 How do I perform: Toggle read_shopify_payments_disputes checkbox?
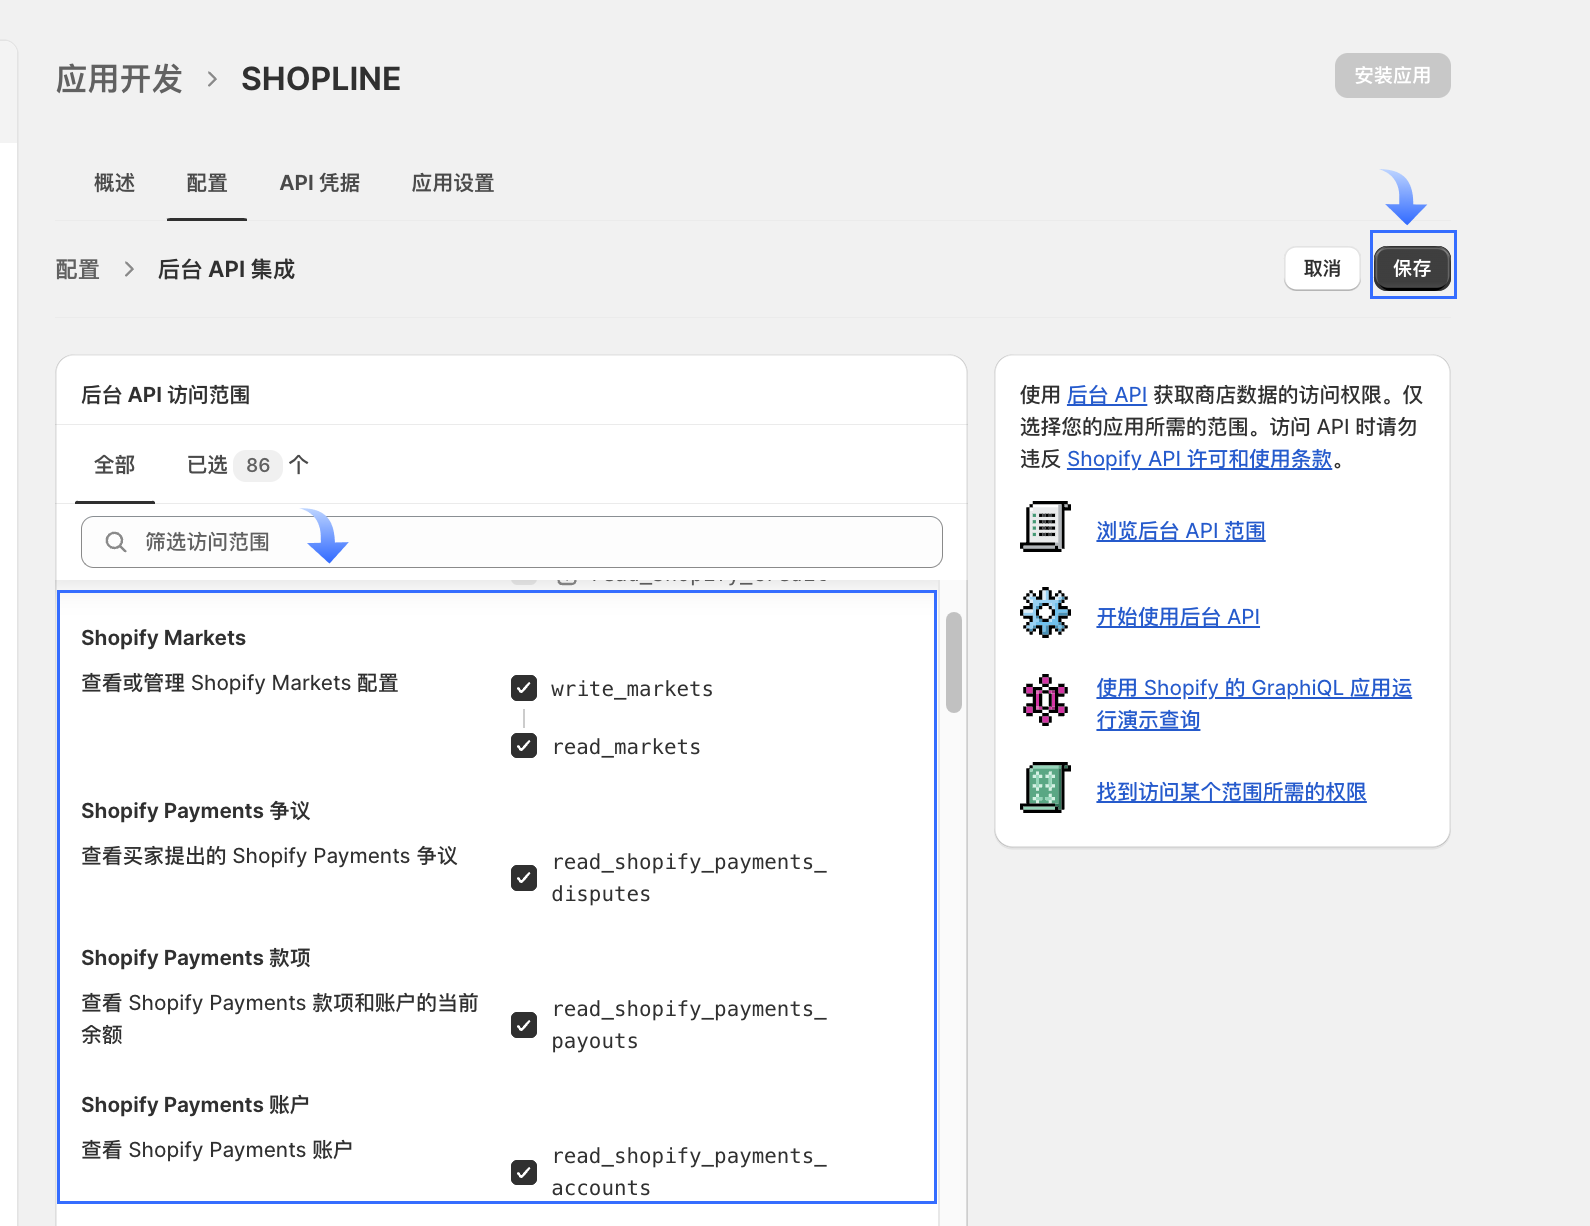point(524,877)
